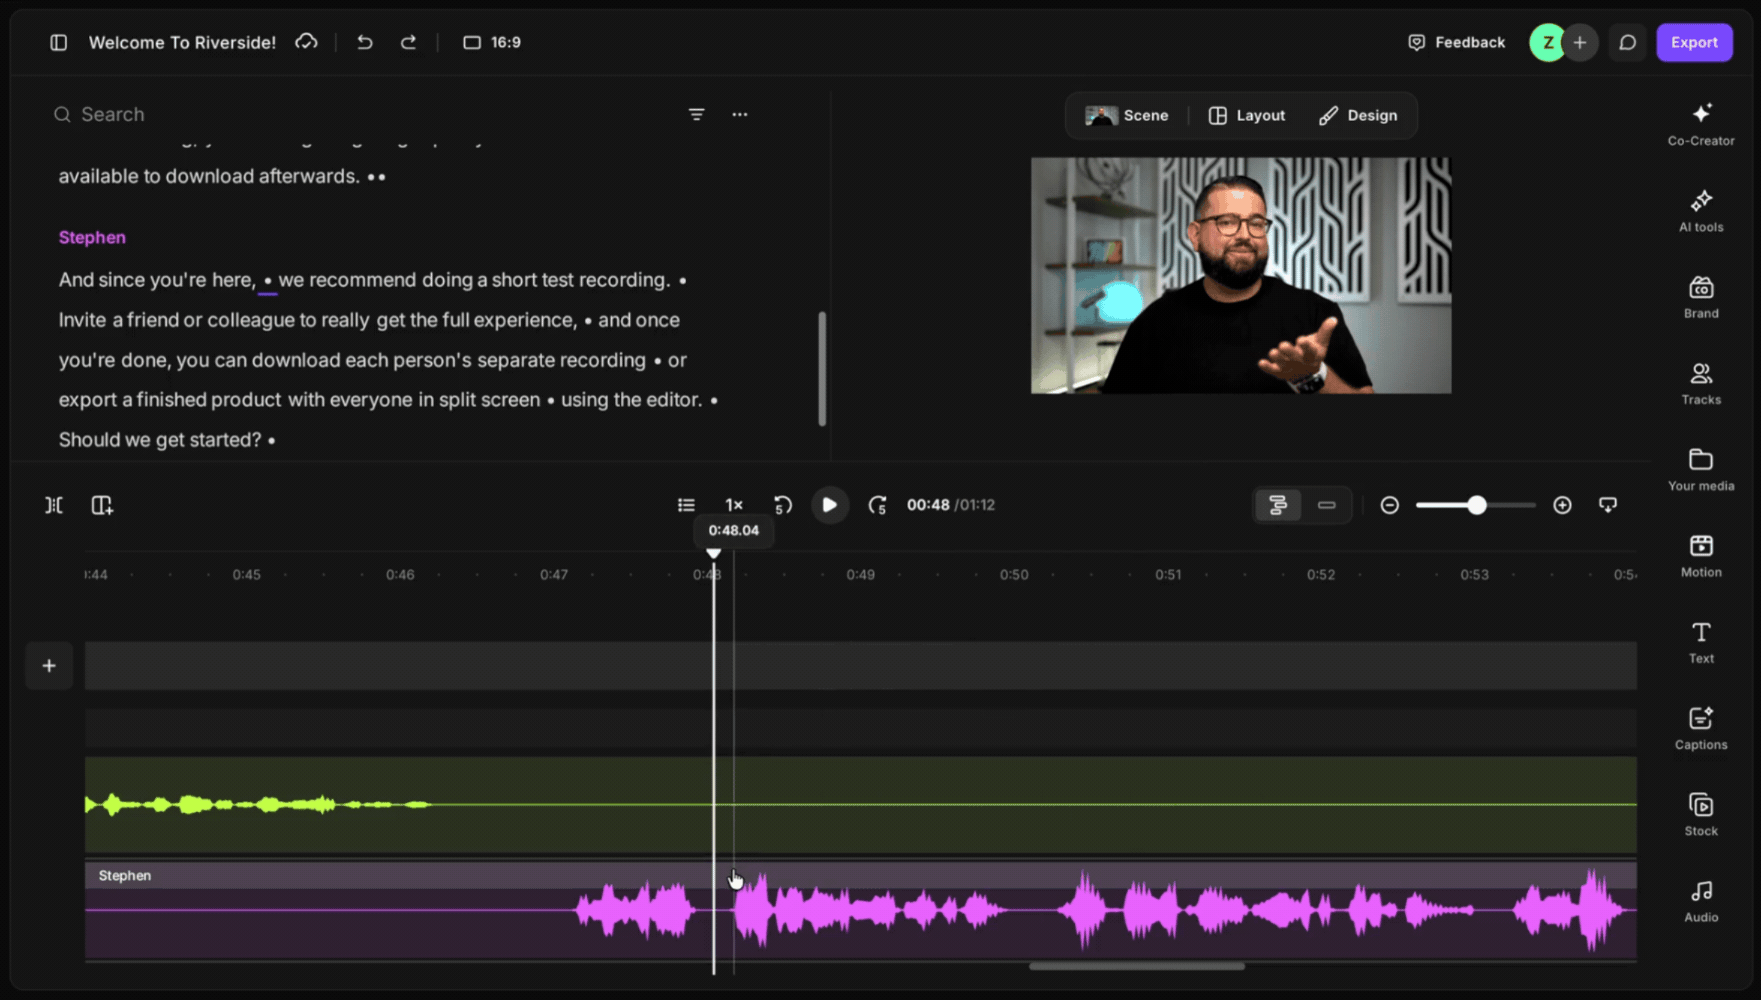This screenshot has width=1761, height=1000.
Task: Open transcript filter options
Action: (696, 114)
